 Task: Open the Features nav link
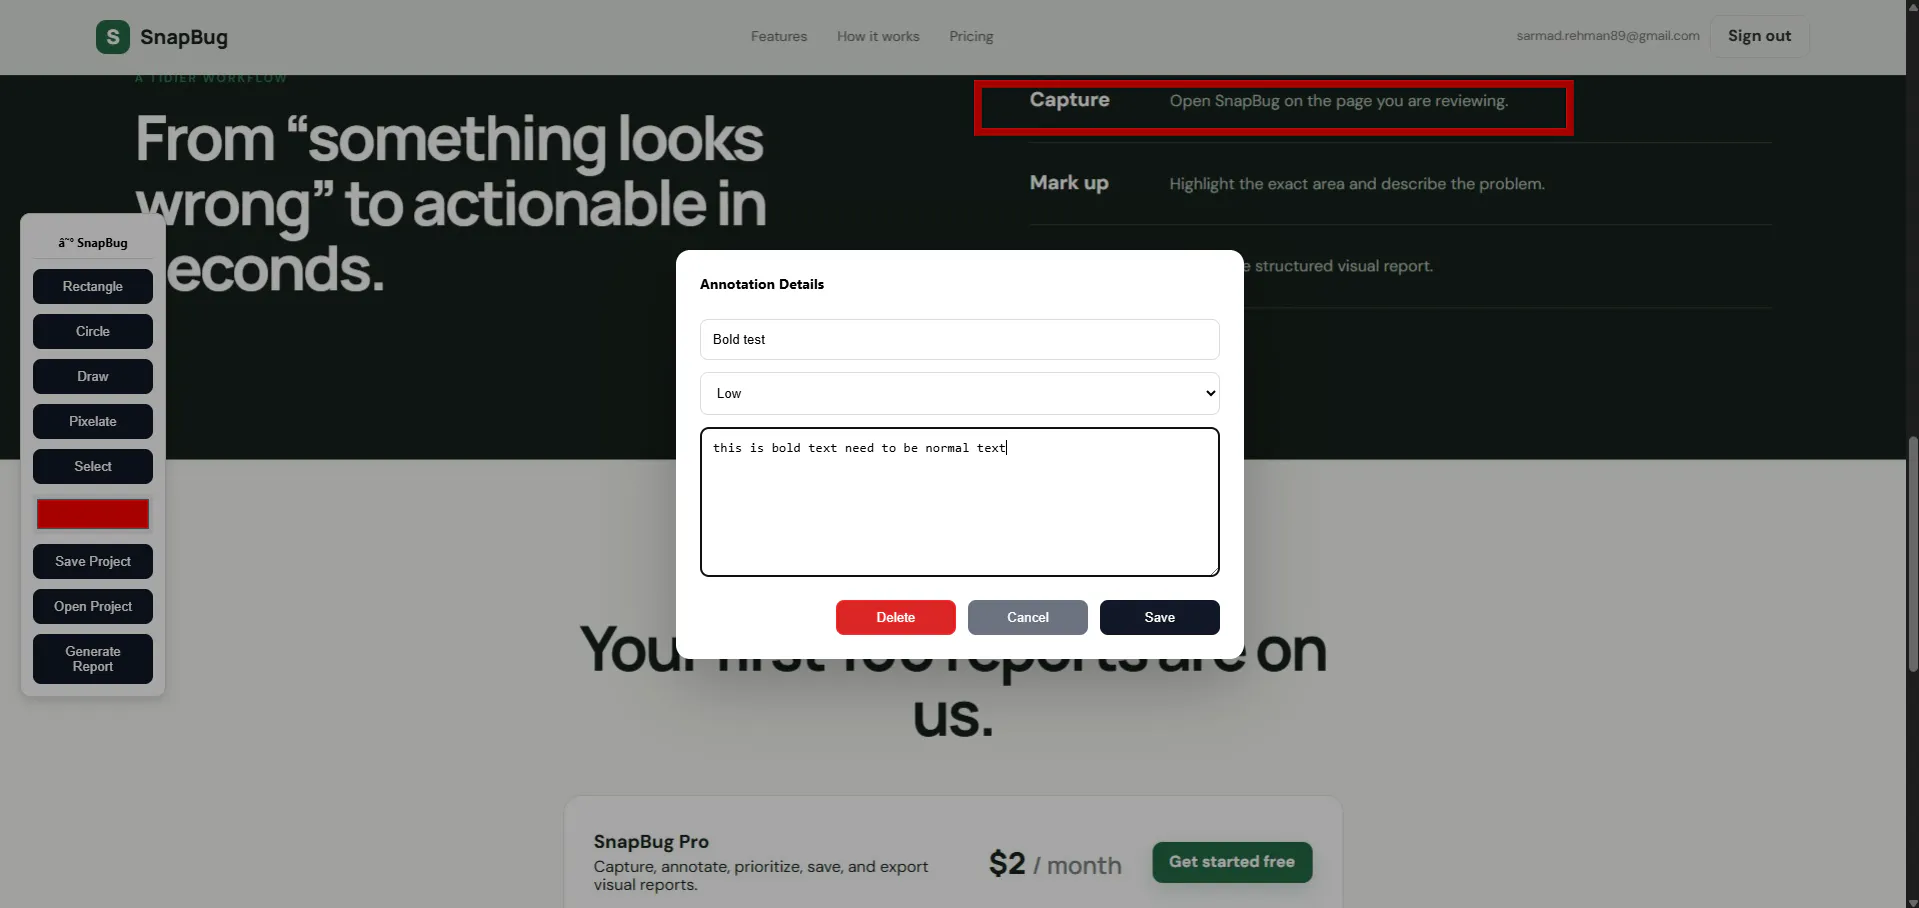779,37
